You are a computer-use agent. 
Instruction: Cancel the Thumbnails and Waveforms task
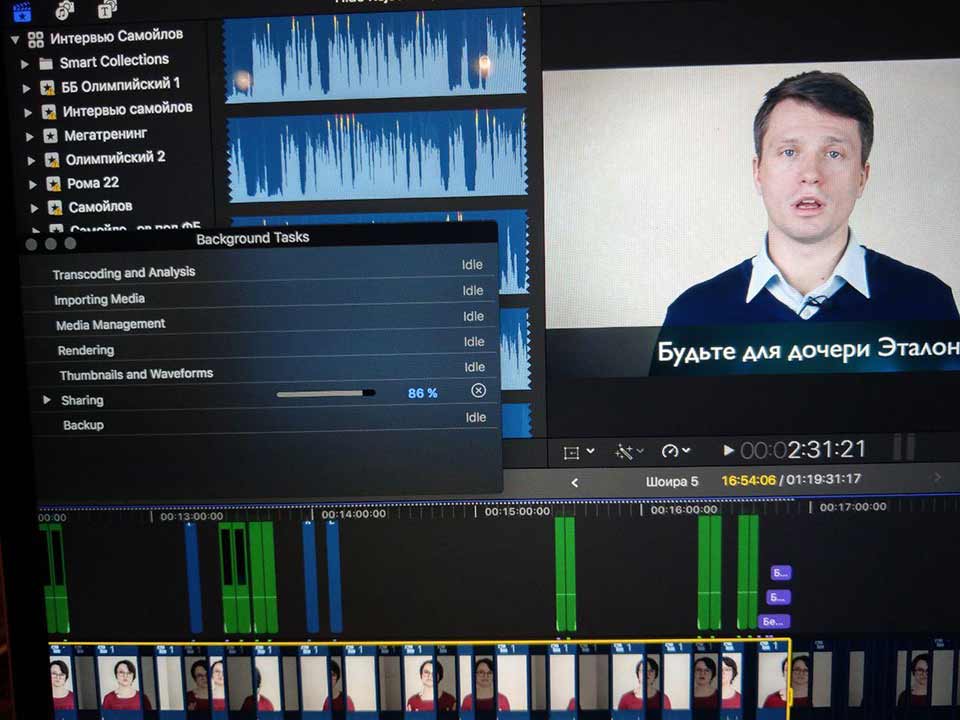[477, 391]
